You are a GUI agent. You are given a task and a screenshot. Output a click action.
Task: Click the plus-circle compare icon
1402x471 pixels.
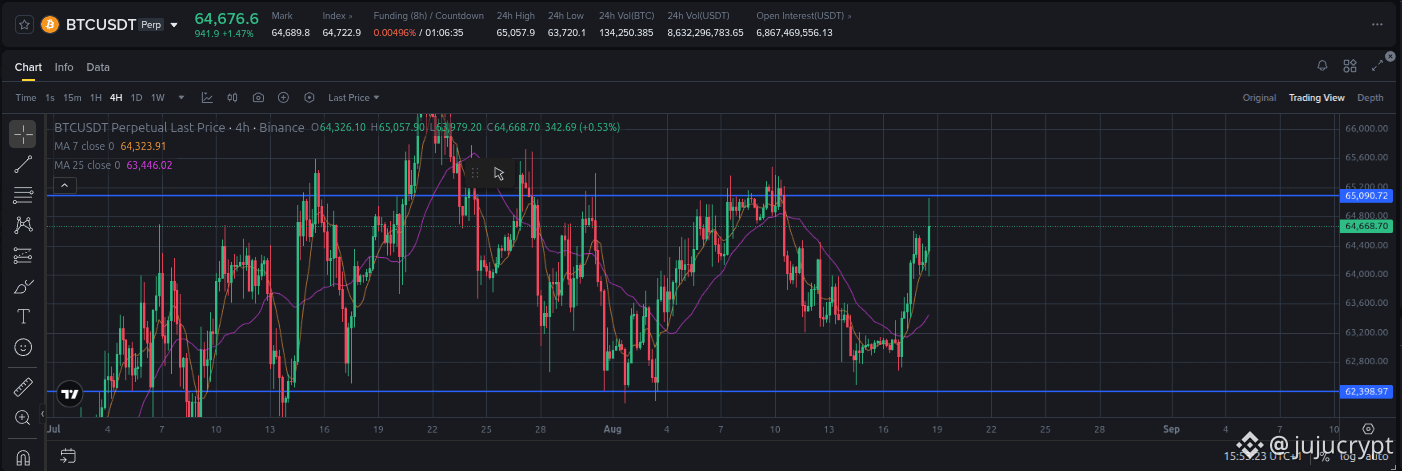284,97
